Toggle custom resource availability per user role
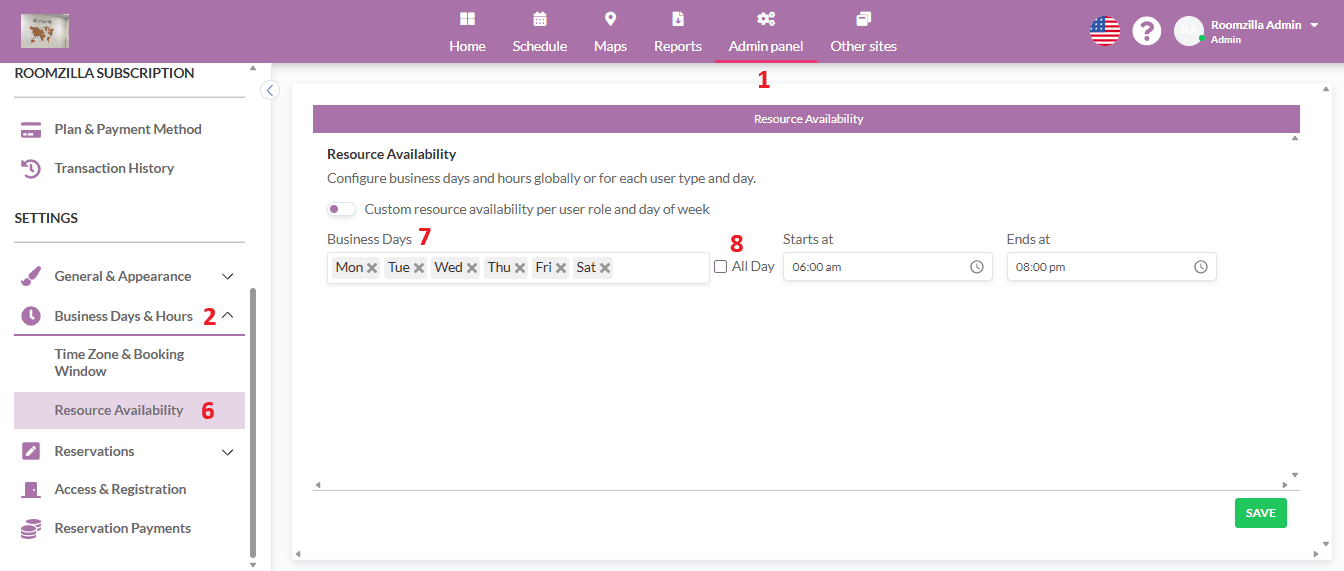Viewport: 1344px width, 571px height. click(341, 209)
